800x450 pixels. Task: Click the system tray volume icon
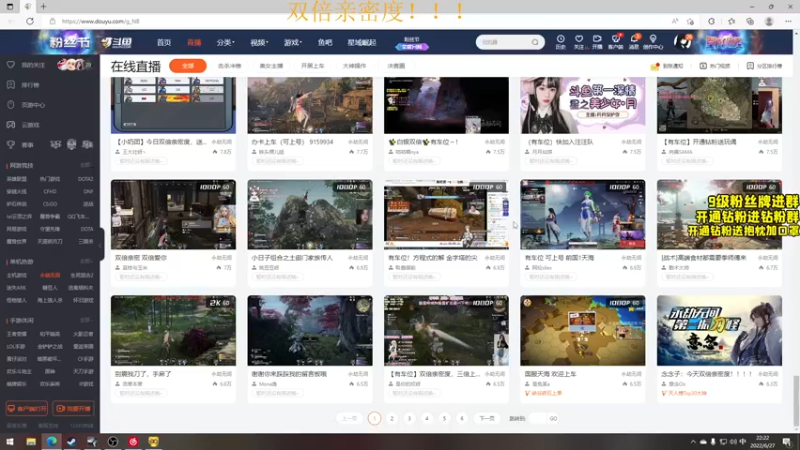(x=733, y=442)
